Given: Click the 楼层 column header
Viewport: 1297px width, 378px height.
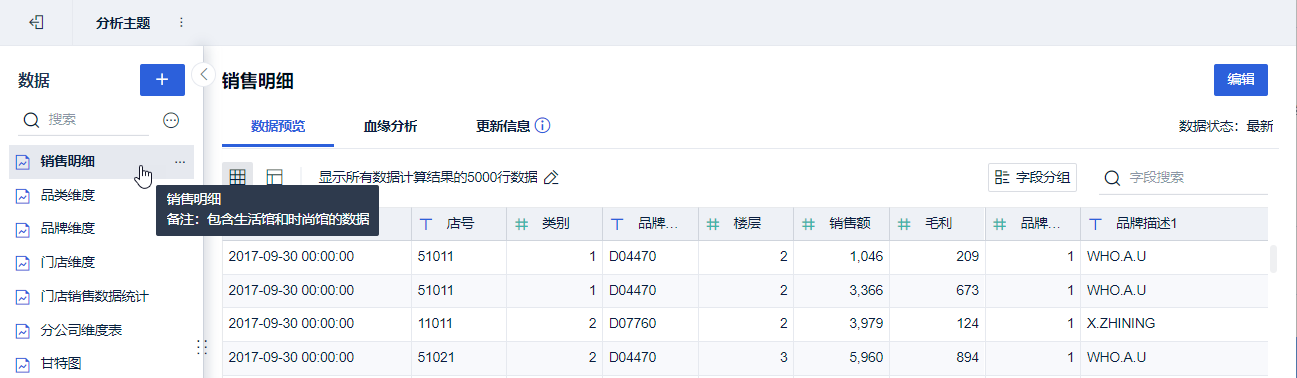Looking at the screenshot, I should (x=746, y=224).
